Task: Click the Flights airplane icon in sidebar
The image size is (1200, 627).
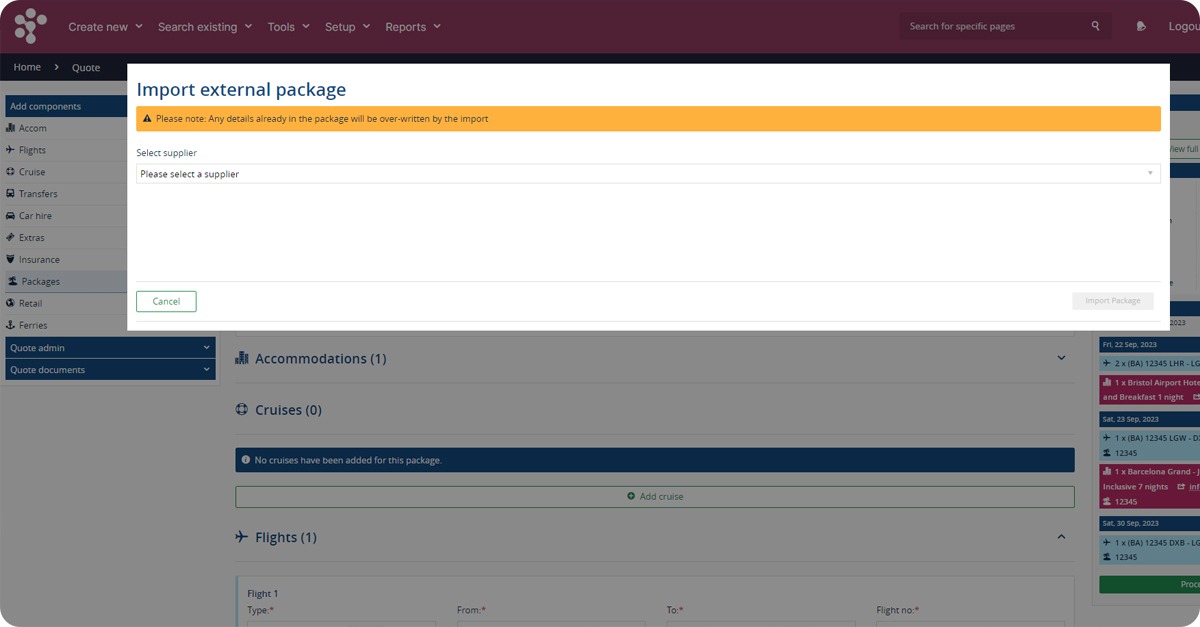Action: [11, 150]
